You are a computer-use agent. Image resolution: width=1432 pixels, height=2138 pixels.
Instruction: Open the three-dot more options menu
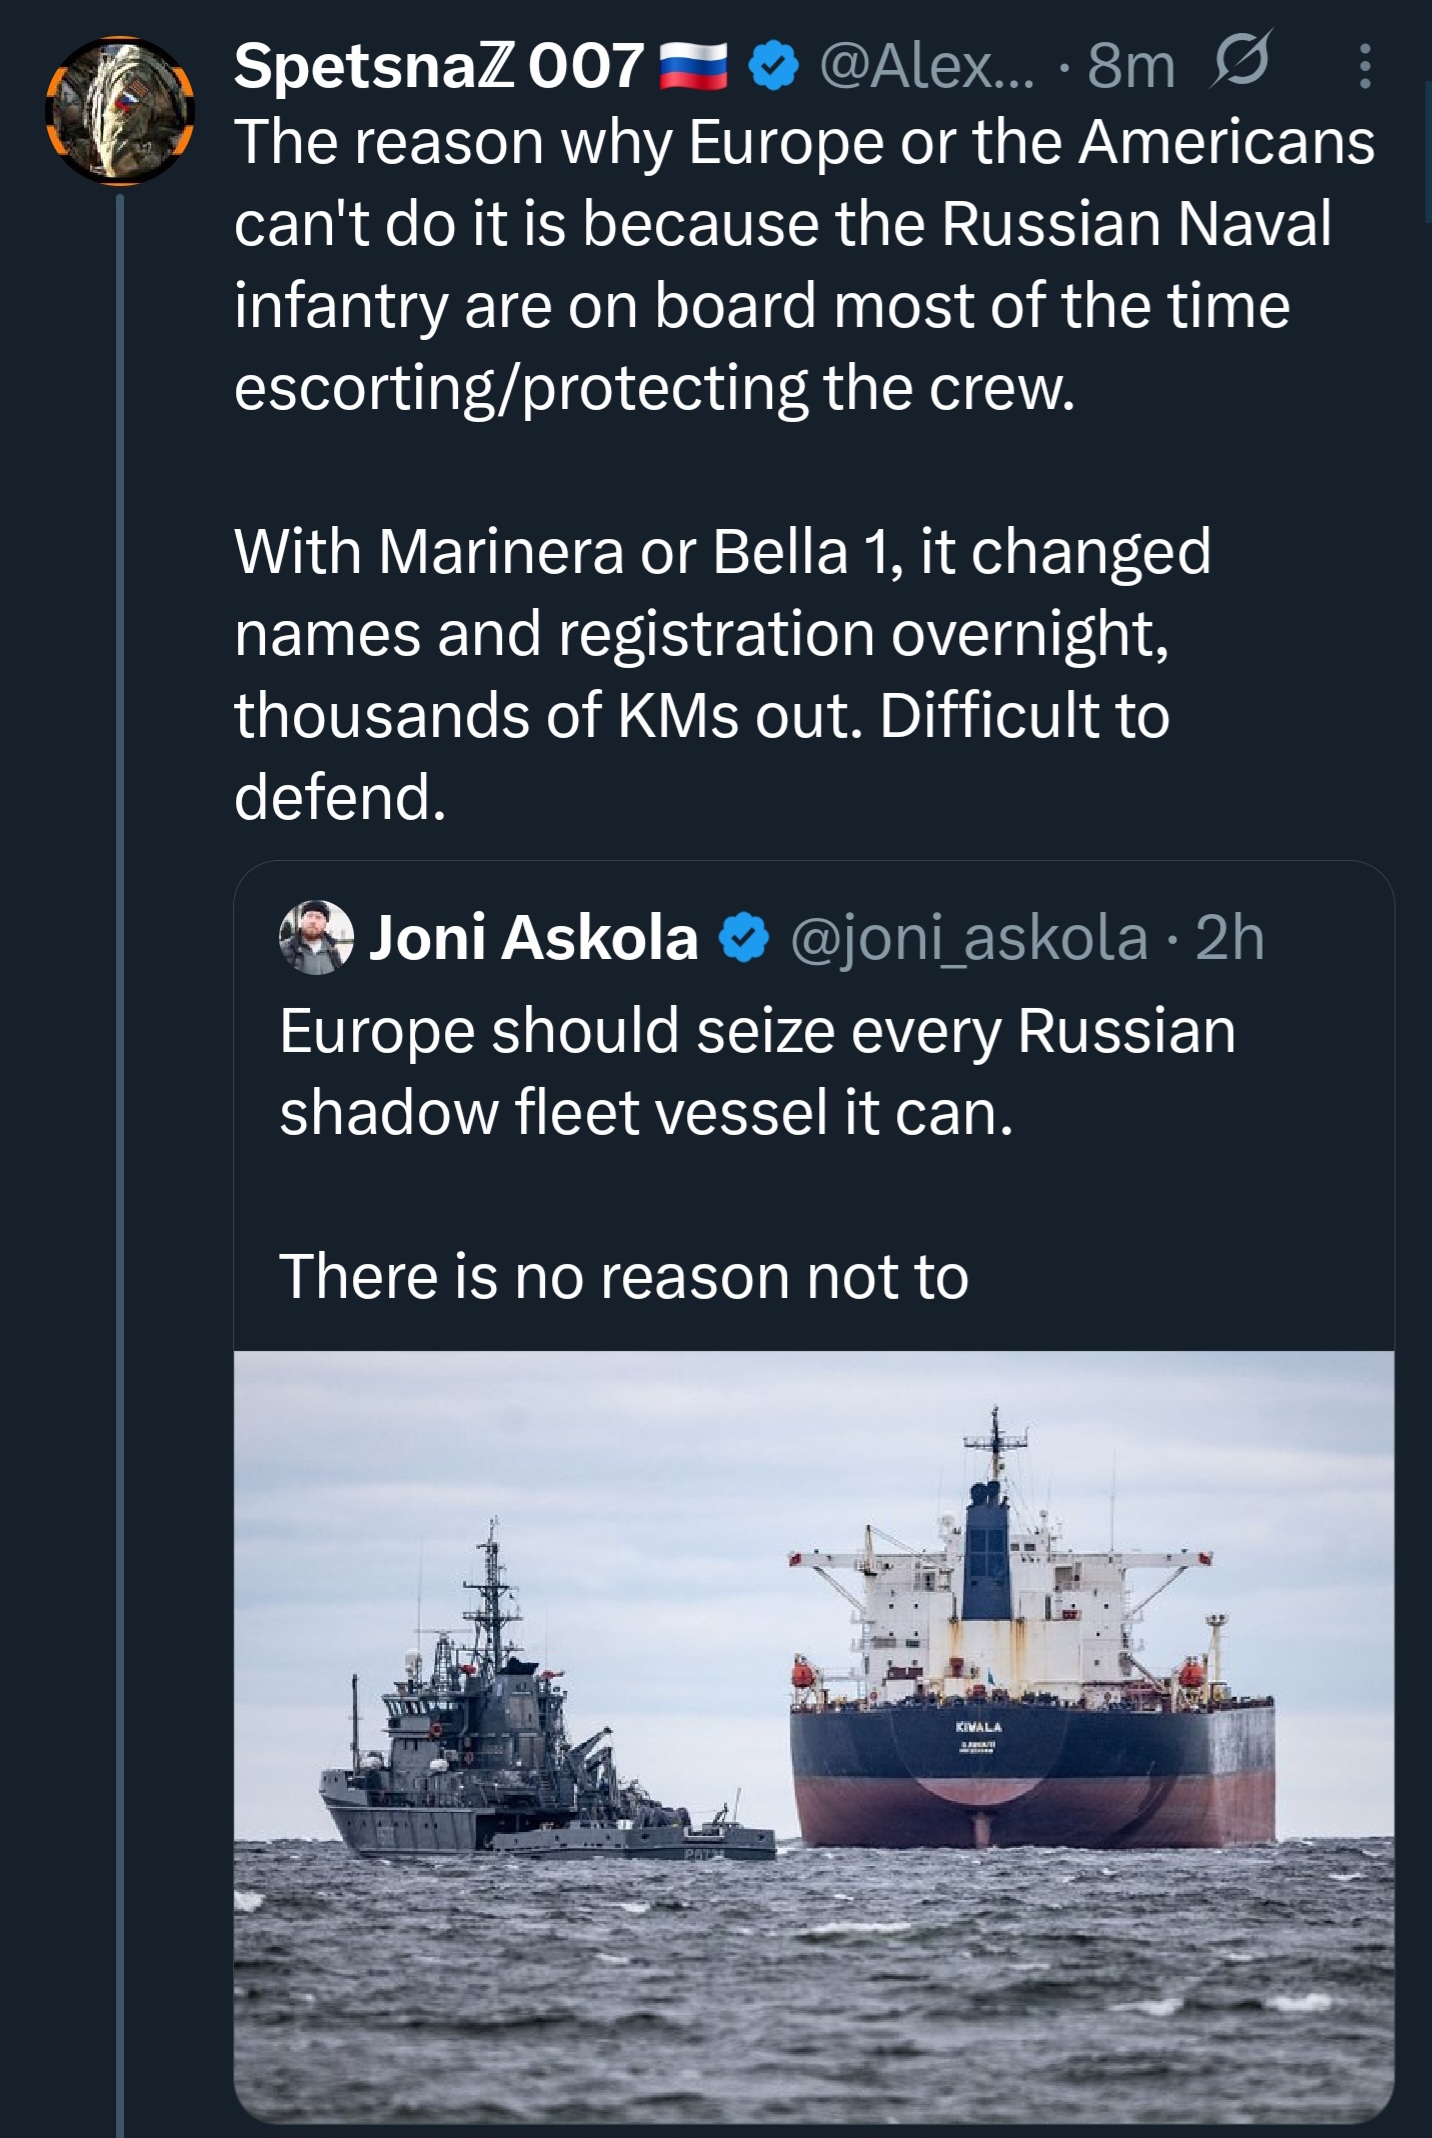point(1364,66)
